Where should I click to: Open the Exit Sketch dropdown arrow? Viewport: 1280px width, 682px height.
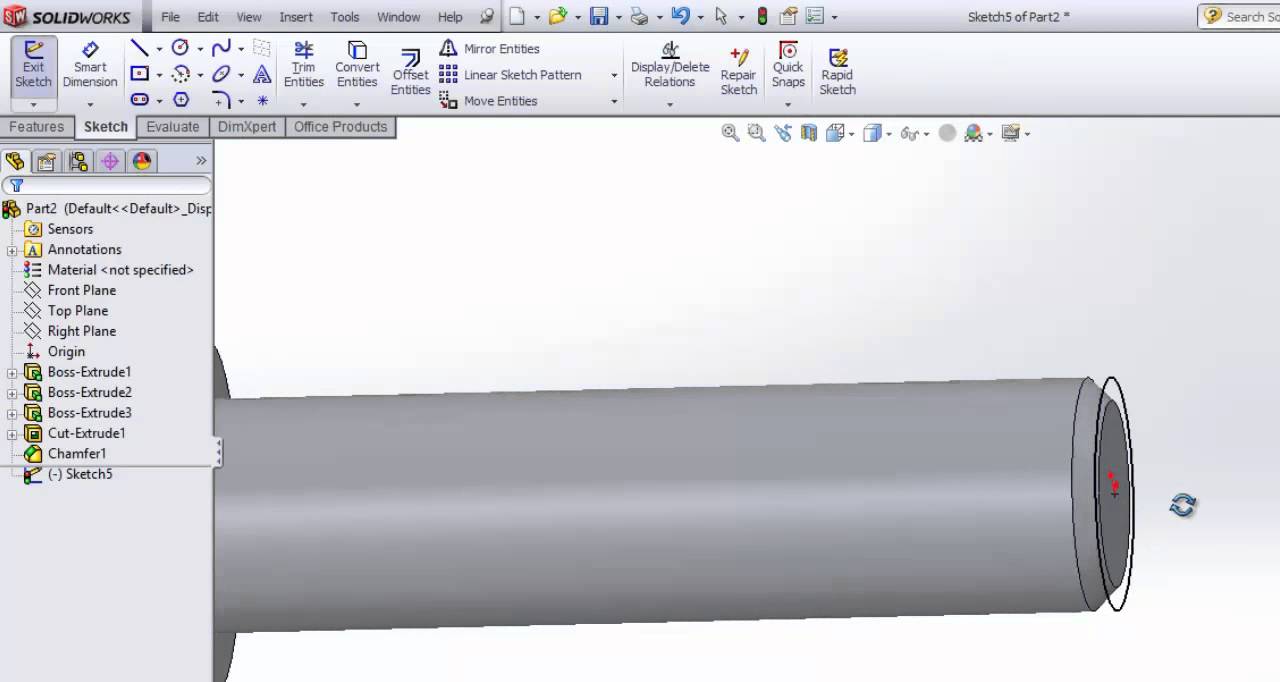[33, 104]
